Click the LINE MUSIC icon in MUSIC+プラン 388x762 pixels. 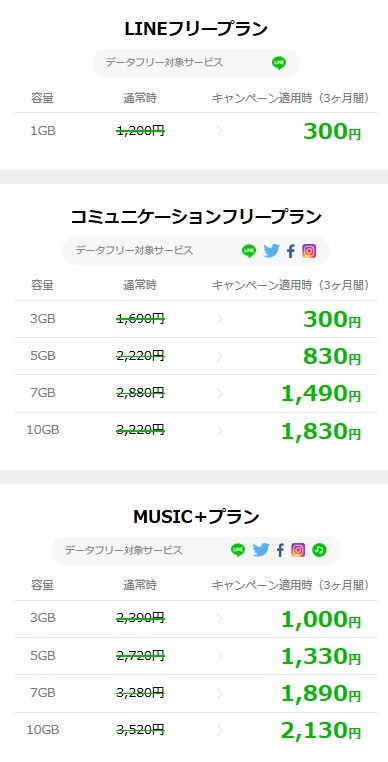pos(319,550)
